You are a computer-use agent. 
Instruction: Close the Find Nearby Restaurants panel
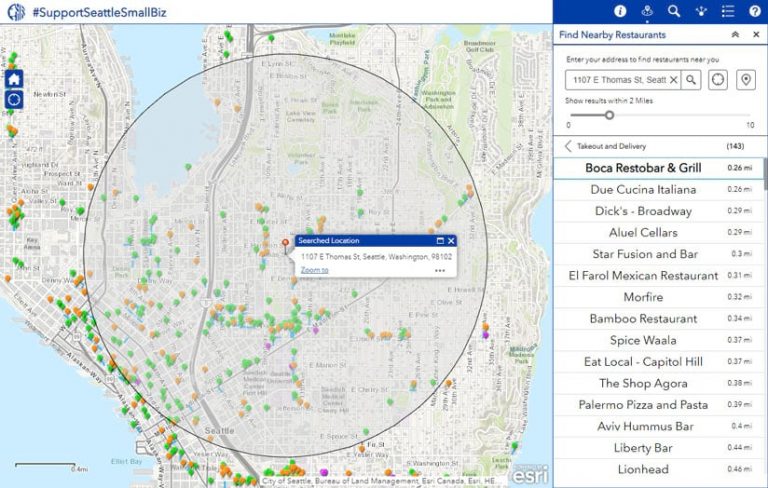pyautogui.click(x=756, y=34)
